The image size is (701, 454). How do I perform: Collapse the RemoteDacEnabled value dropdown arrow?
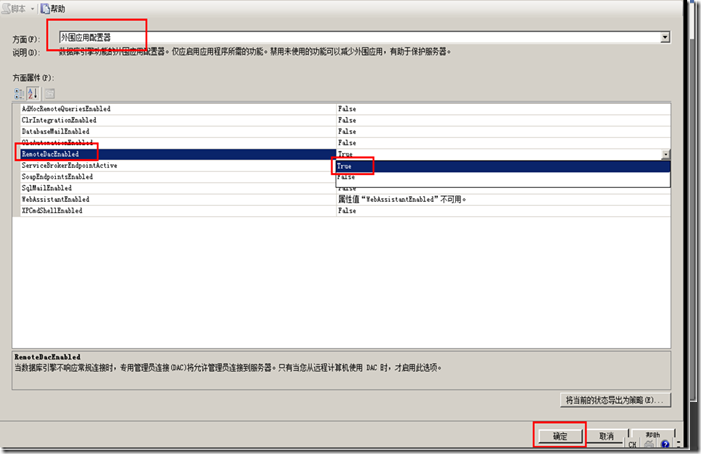[x=666, y=154]
